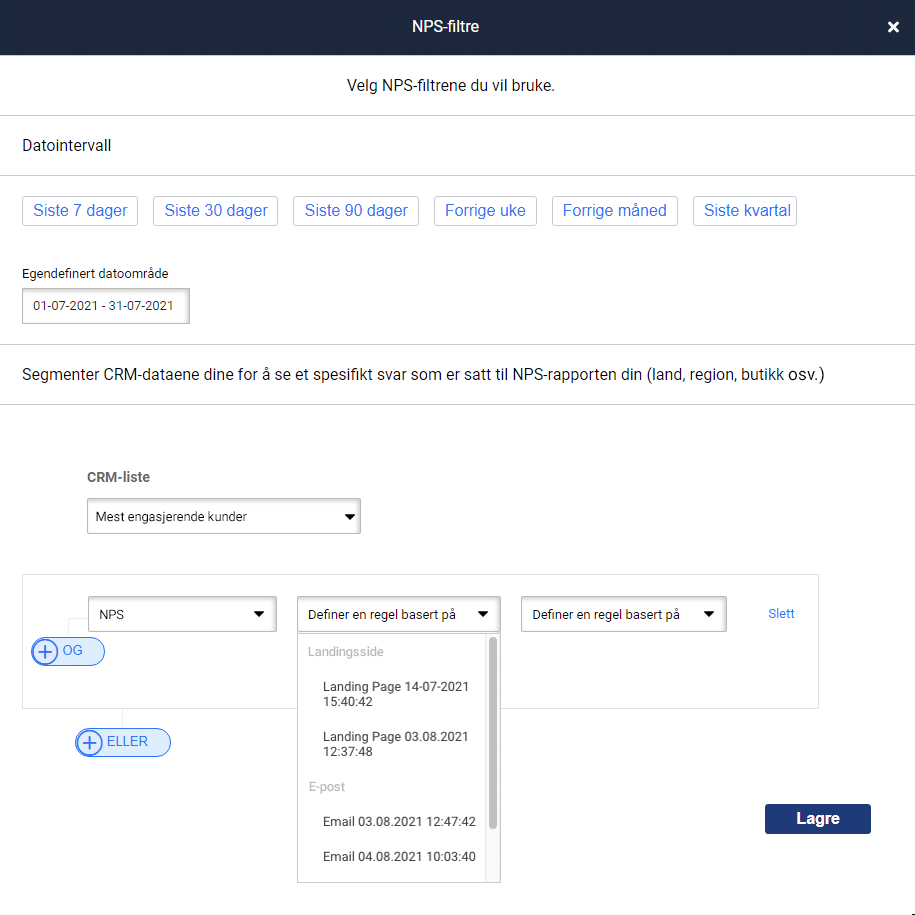Image resolution: width=915 pixels, height=915 pixels.
Task: Select Forrige uke date preset
Action: (x=485, y=211)
